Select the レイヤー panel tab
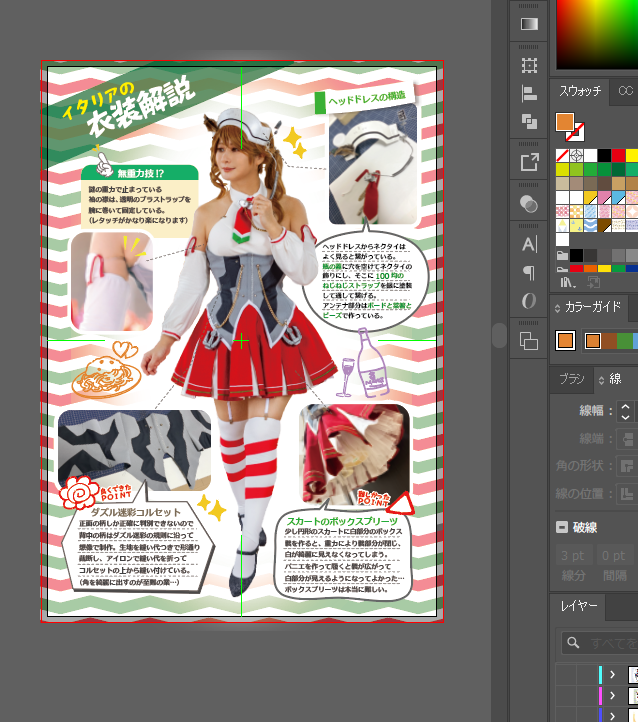The image size is (638, 722). pos(580,606)
